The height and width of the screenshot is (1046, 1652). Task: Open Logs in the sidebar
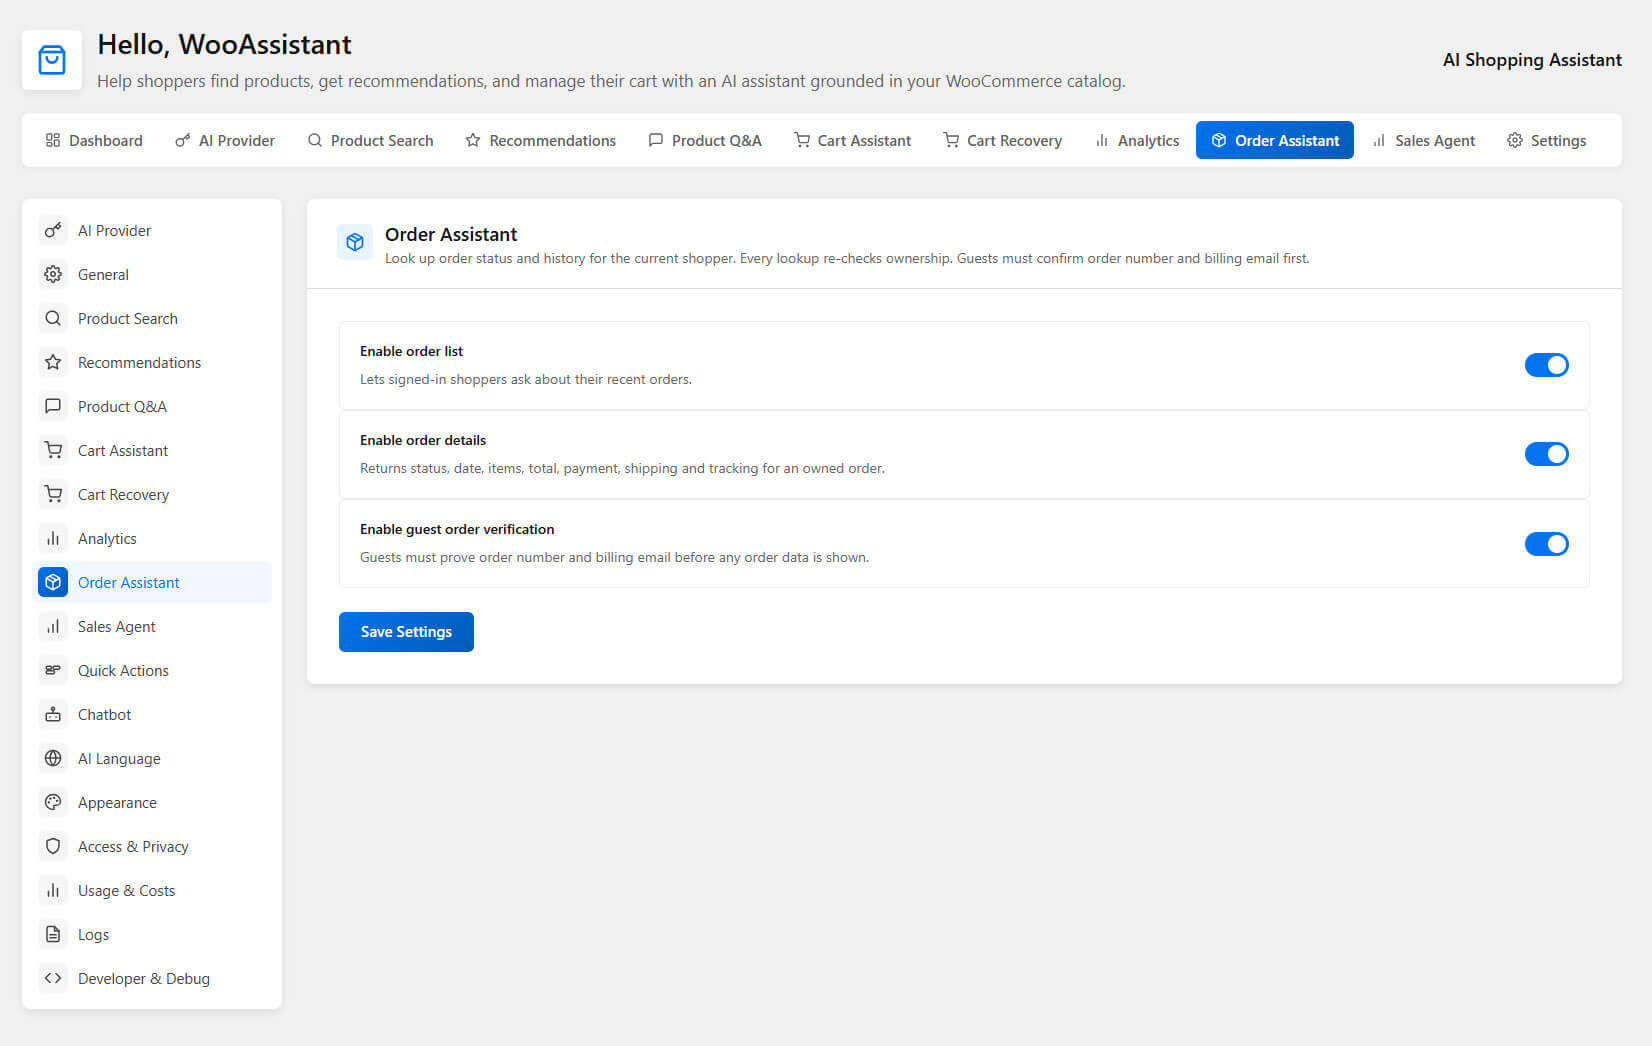coord(154,934)
